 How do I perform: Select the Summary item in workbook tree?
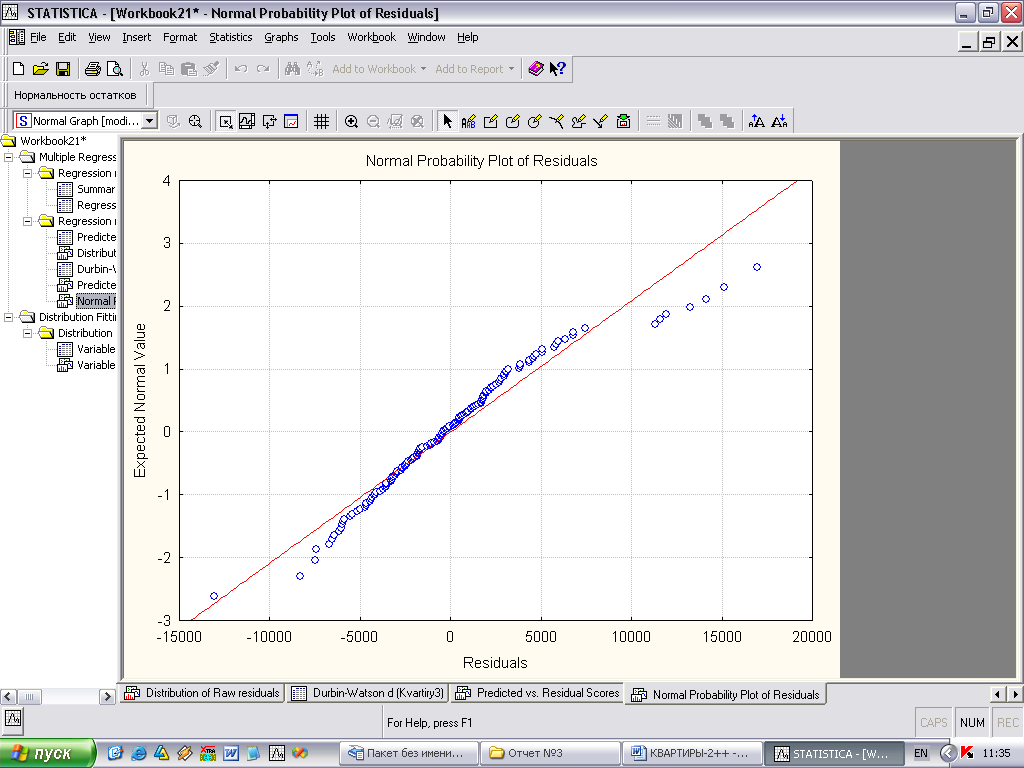[x=95, y=189]
